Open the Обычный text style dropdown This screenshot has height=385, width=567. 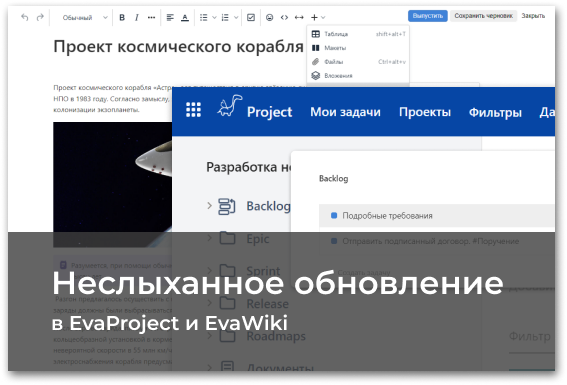85,17
